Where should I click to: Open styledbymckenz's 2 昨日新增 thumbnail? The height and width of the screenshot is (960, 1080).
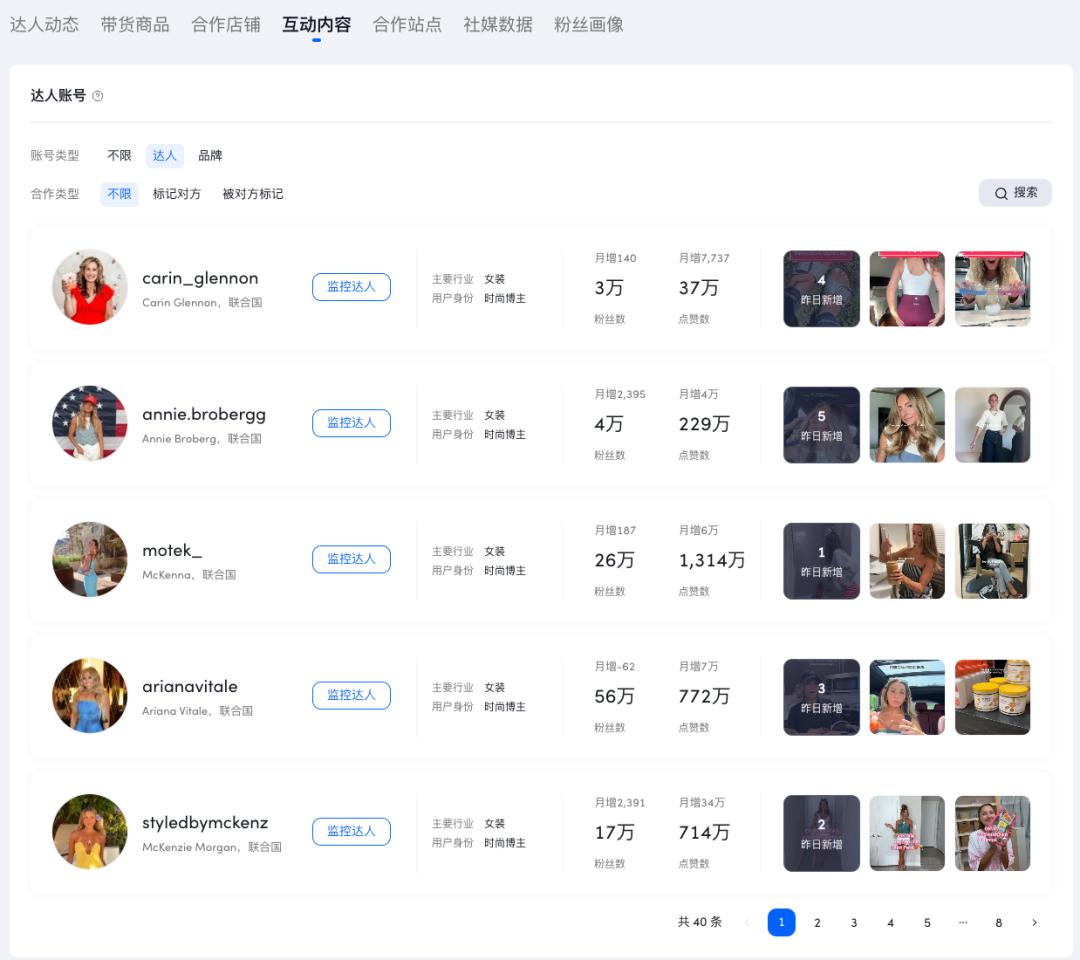tap(821, 834)
